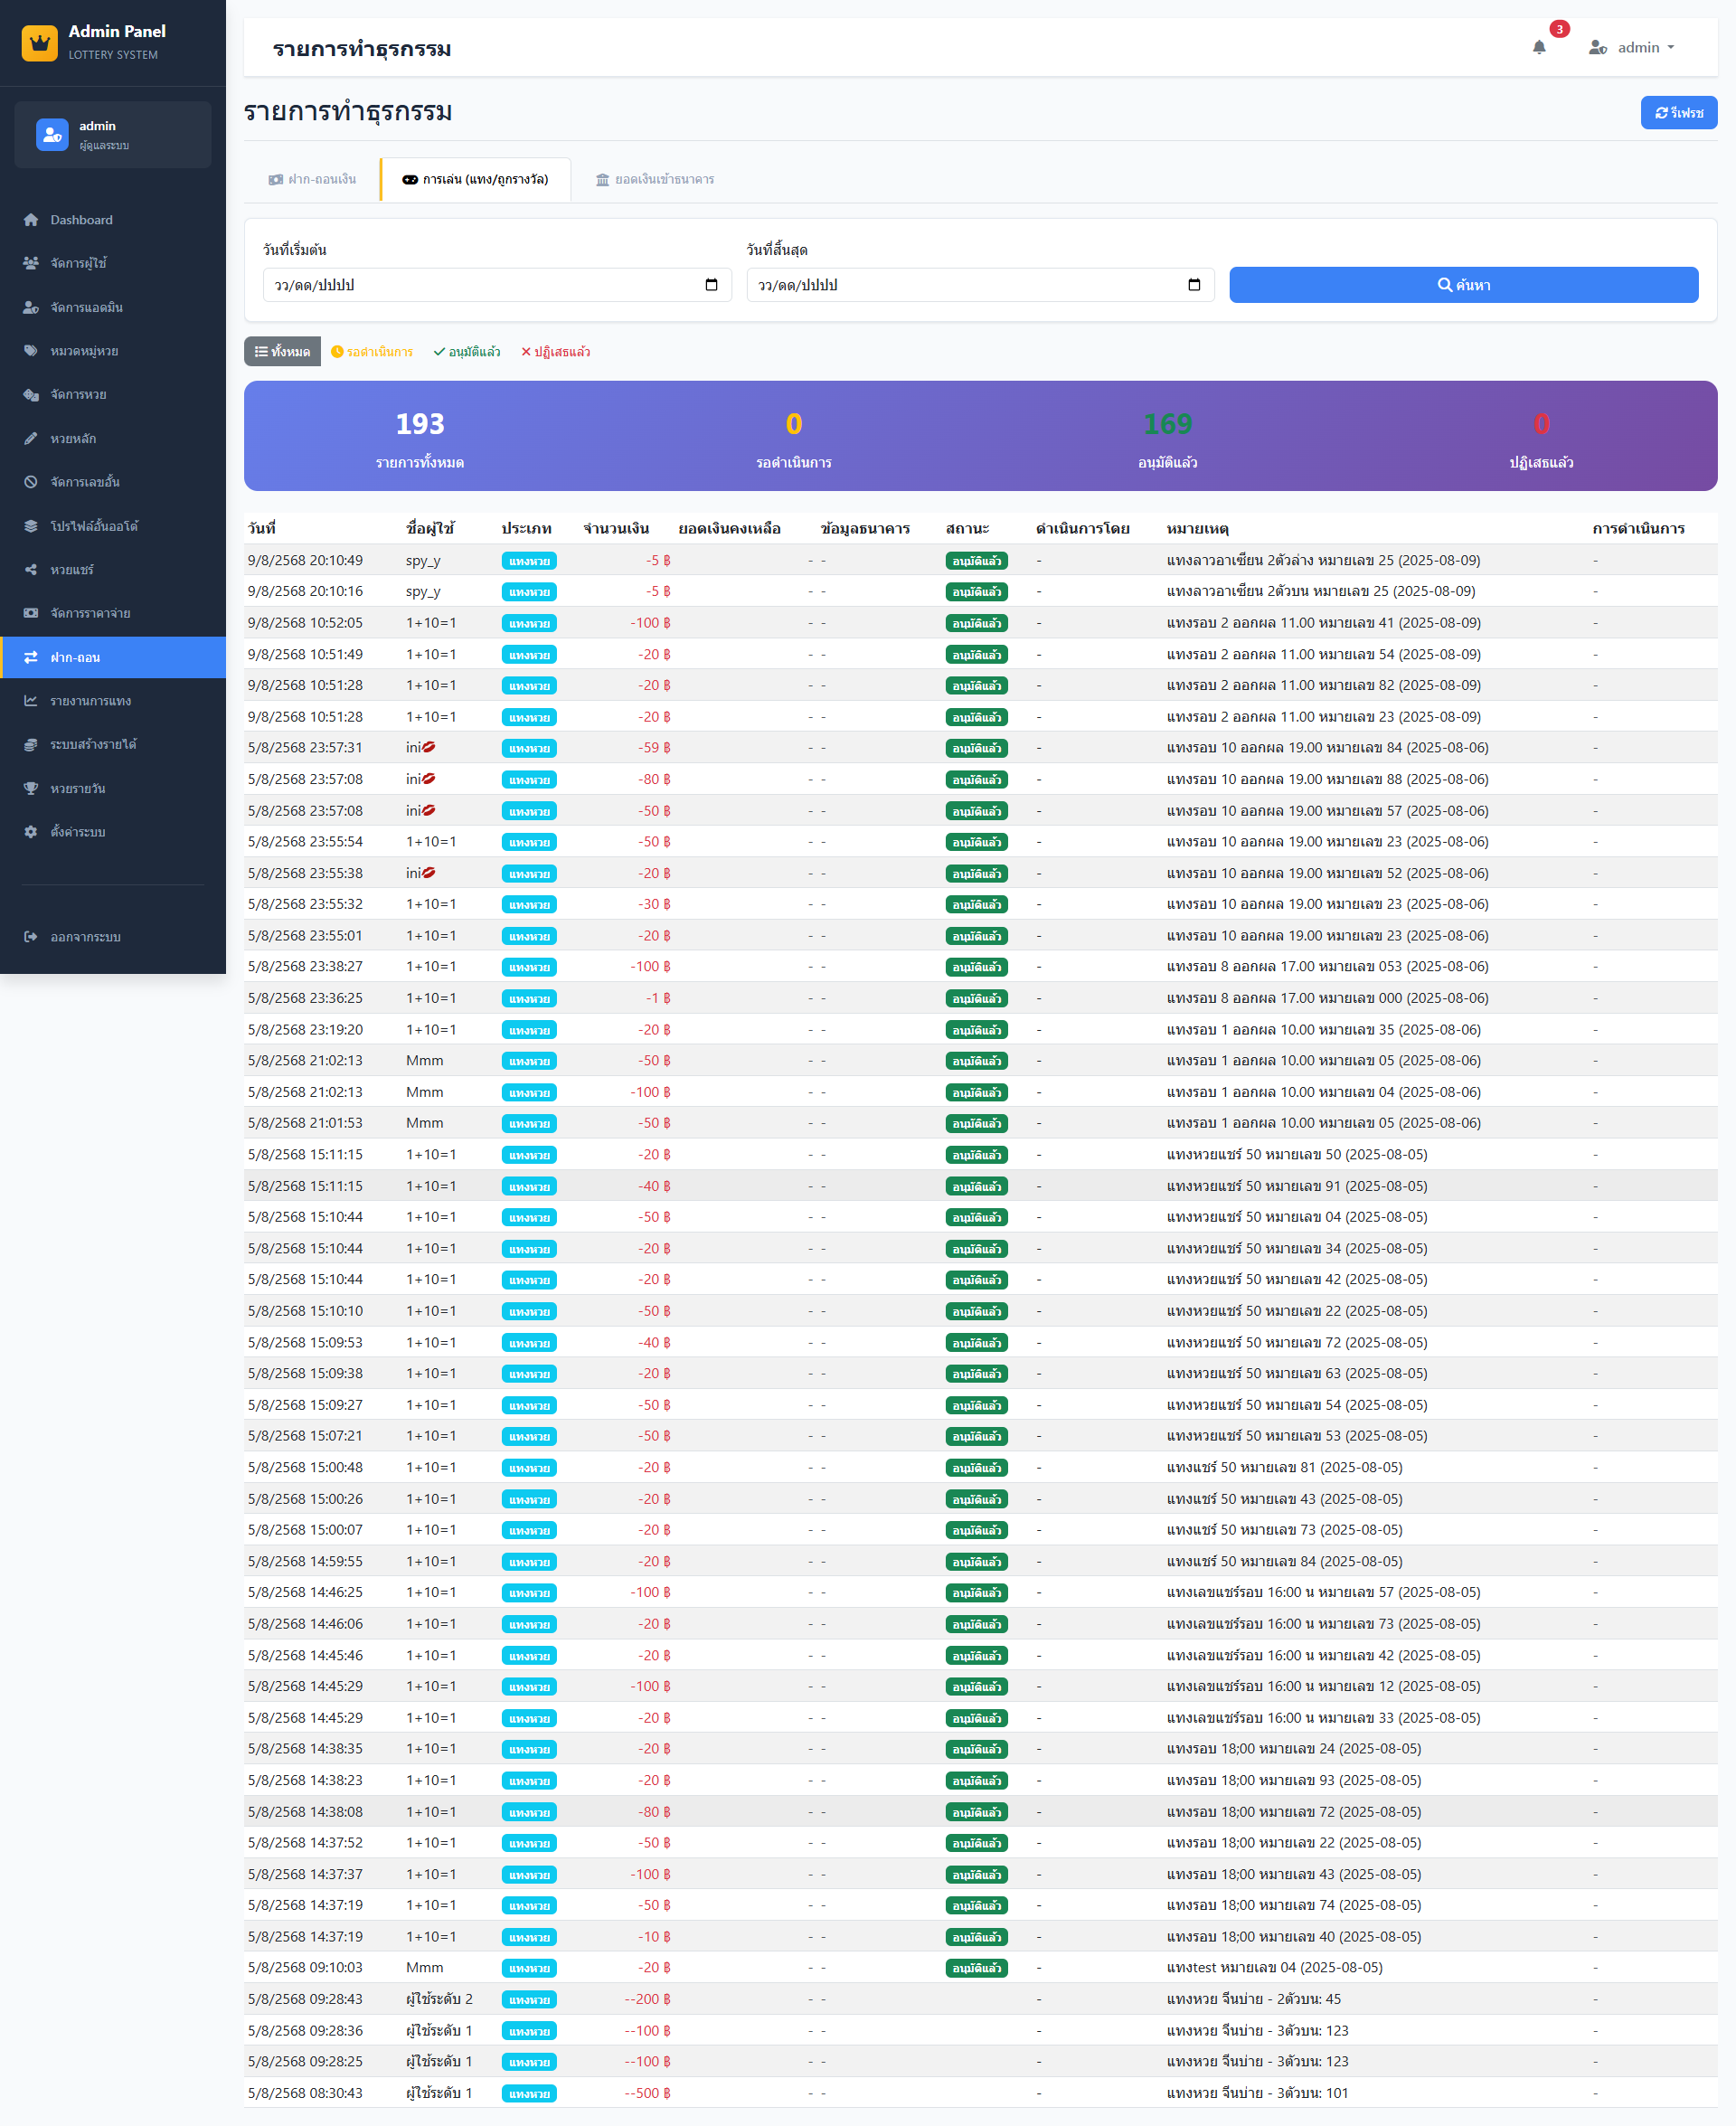This screenshot has width=1736, height=2126.
Task: Open จัดการแอดมิน via its user-shield icon
Action: click(x=31, y=307)
